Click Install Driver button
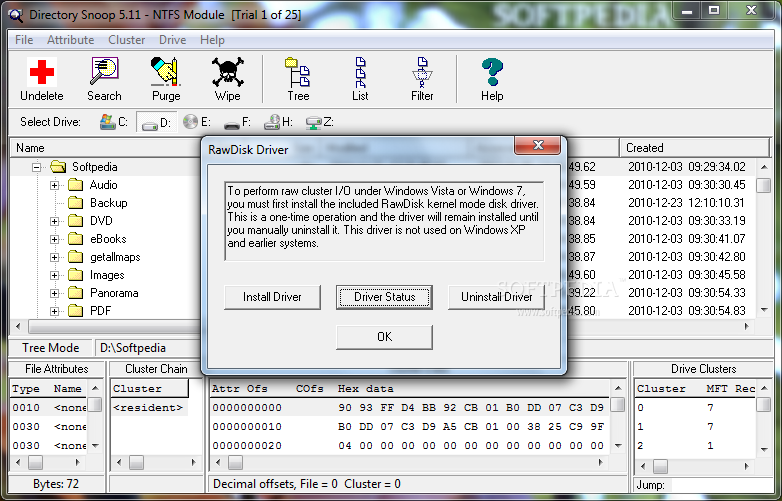This screenshot has height=501, width=782. 272,297
